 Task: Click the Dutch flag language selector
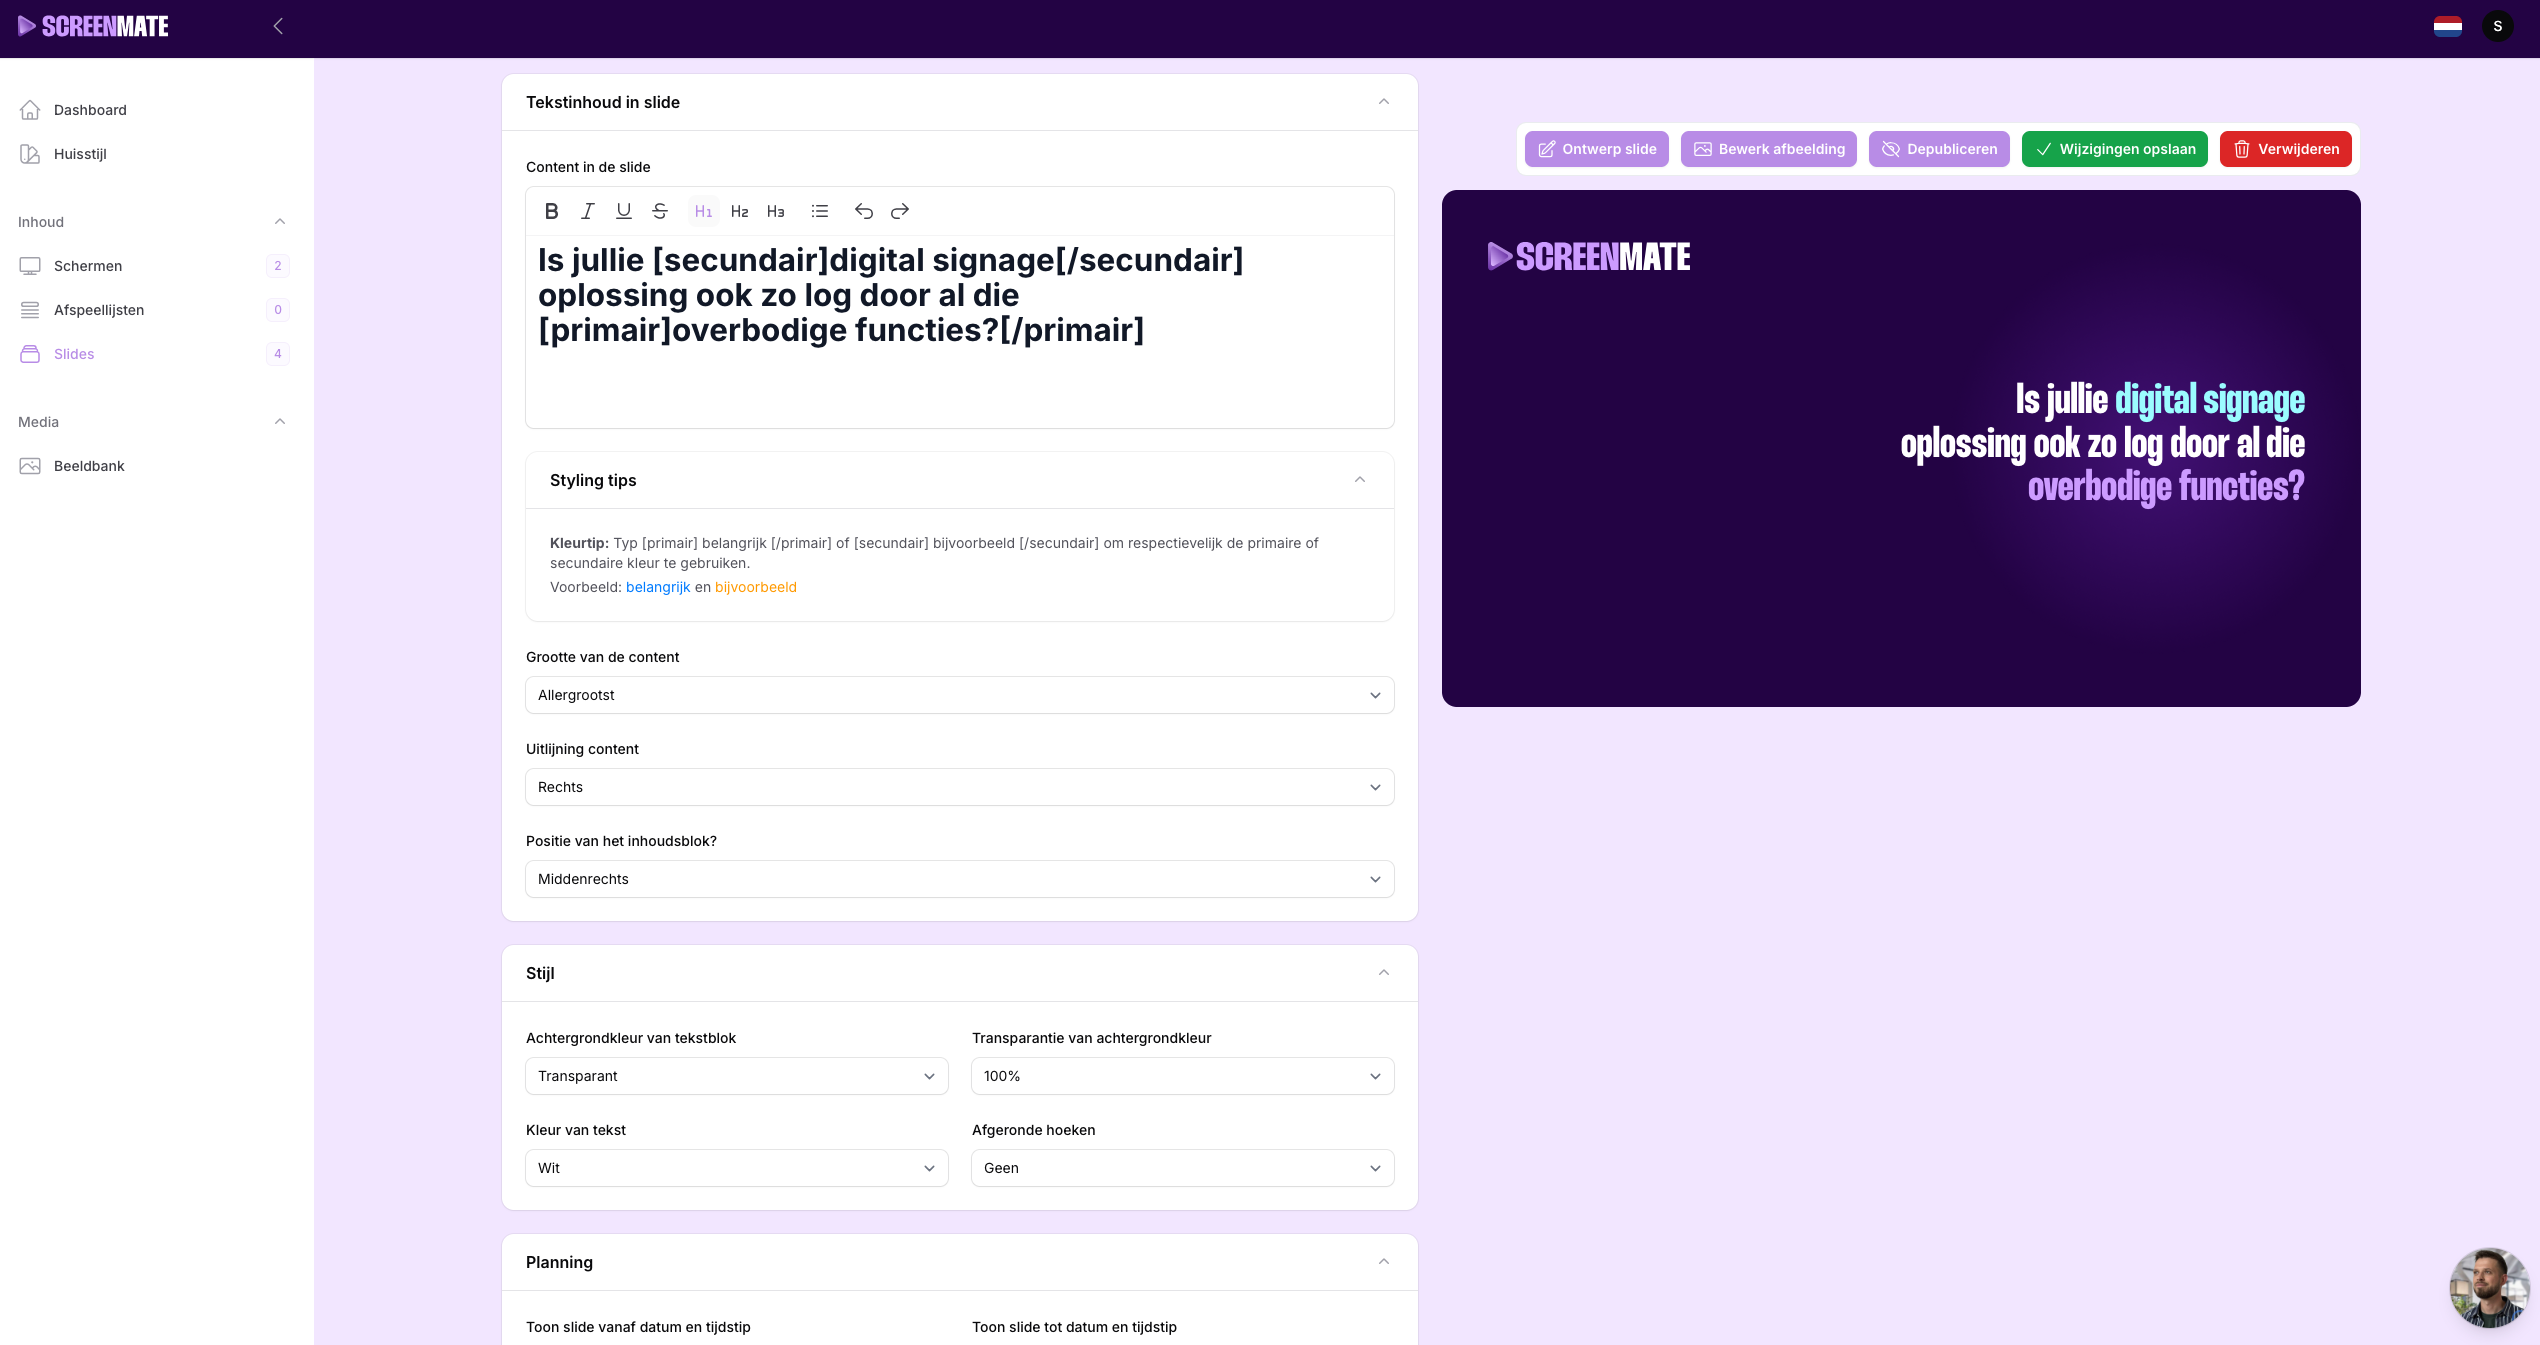click(x=2448, y=27)
